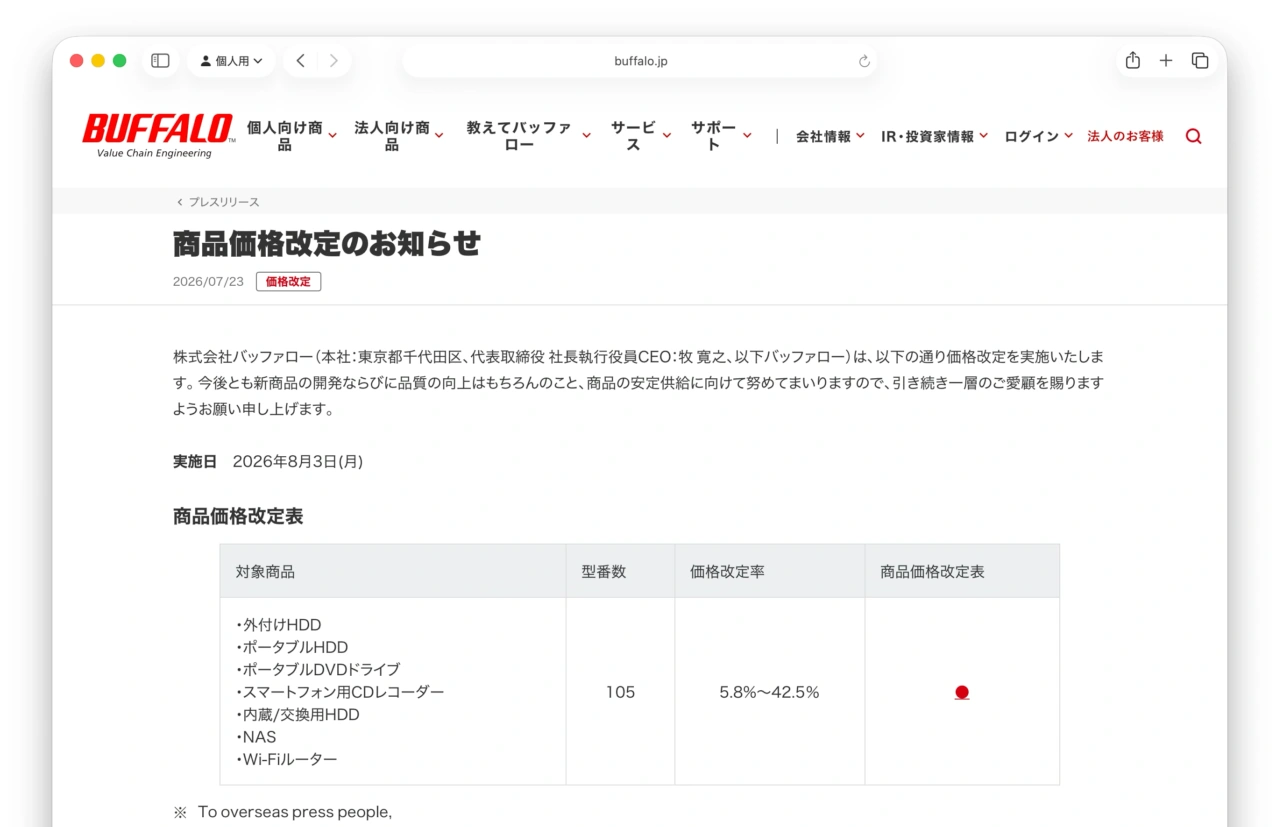1280x827 pixels.
Task: Open the 法人のお客様 link
Action: pos(1125,136)
